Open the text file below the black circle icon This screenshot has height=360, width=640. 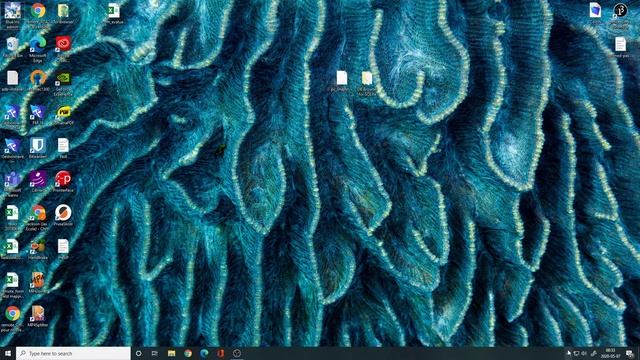tap(620, 44)
